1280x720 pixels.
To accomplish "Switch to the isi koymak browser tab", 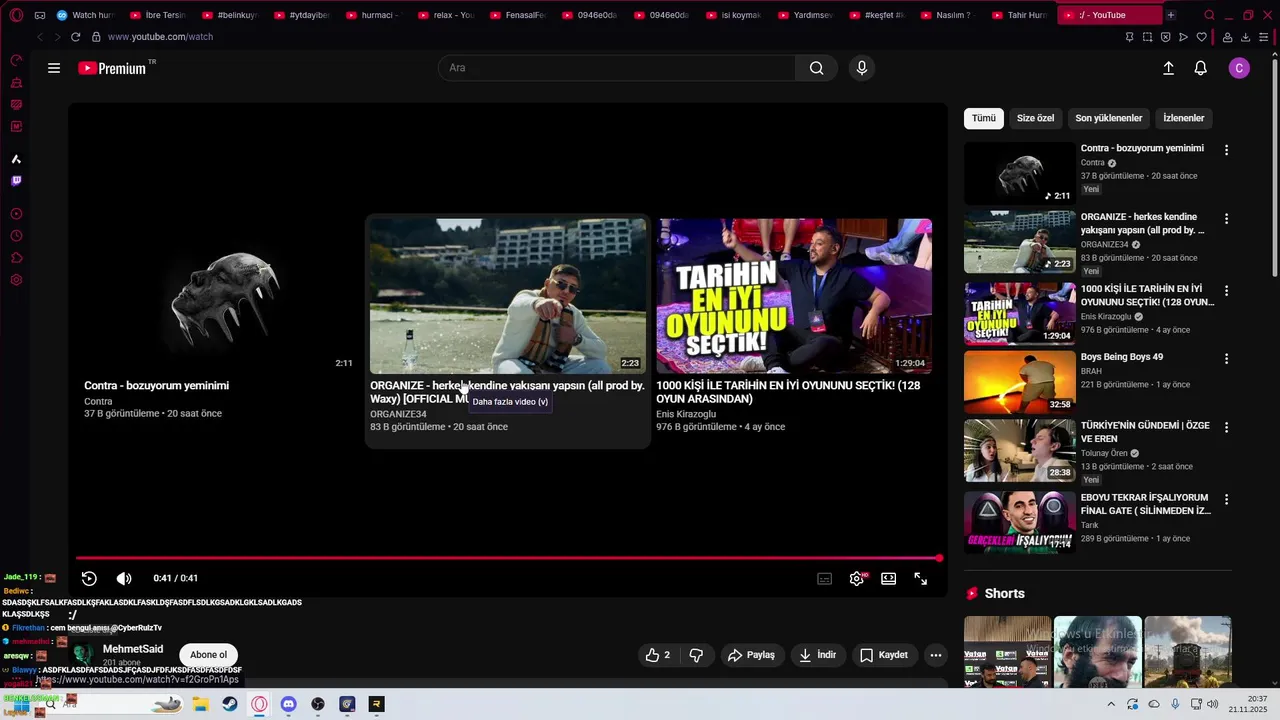I will pos(734,15).
